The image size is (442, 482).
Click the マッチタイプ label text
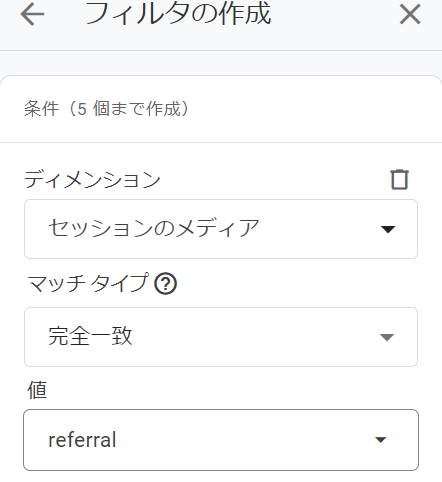88,283
